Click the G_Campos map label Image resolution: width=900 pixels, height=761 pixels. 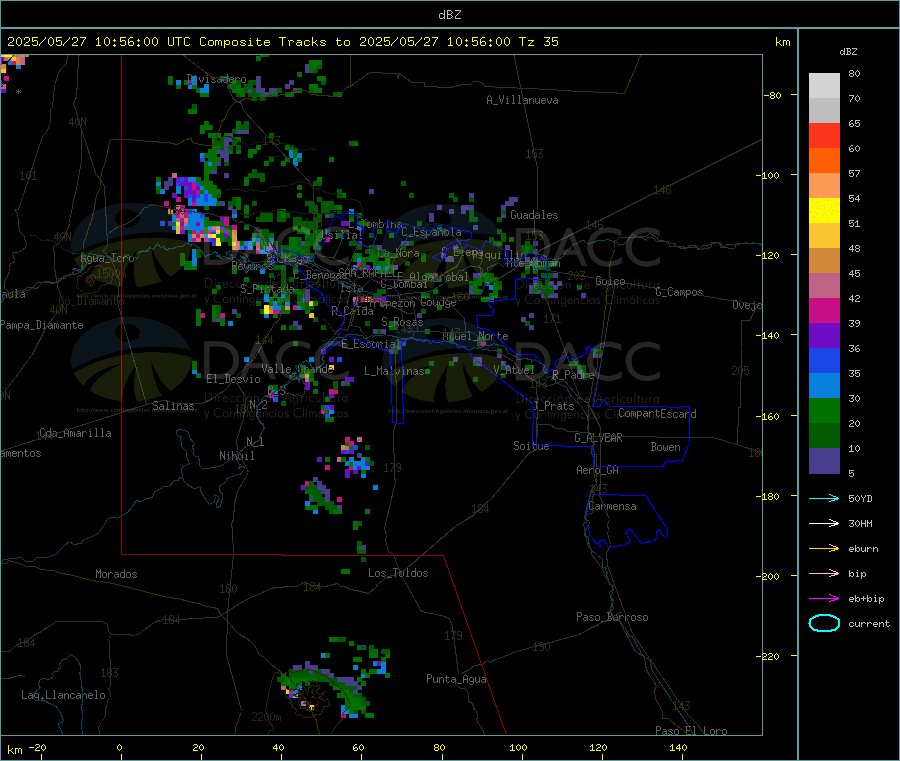pyautogui.click(x=680, y=292)
